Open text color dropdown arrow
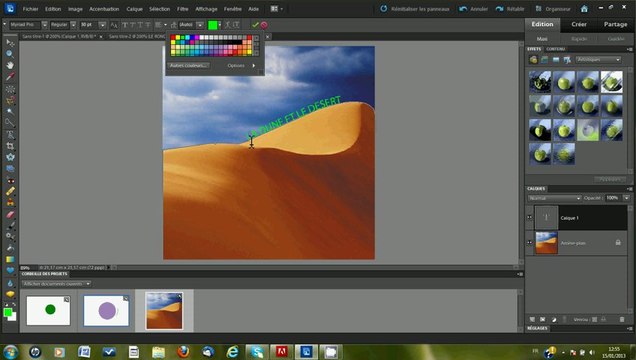Screen dimensions: 636x360 tap(220, 25)
